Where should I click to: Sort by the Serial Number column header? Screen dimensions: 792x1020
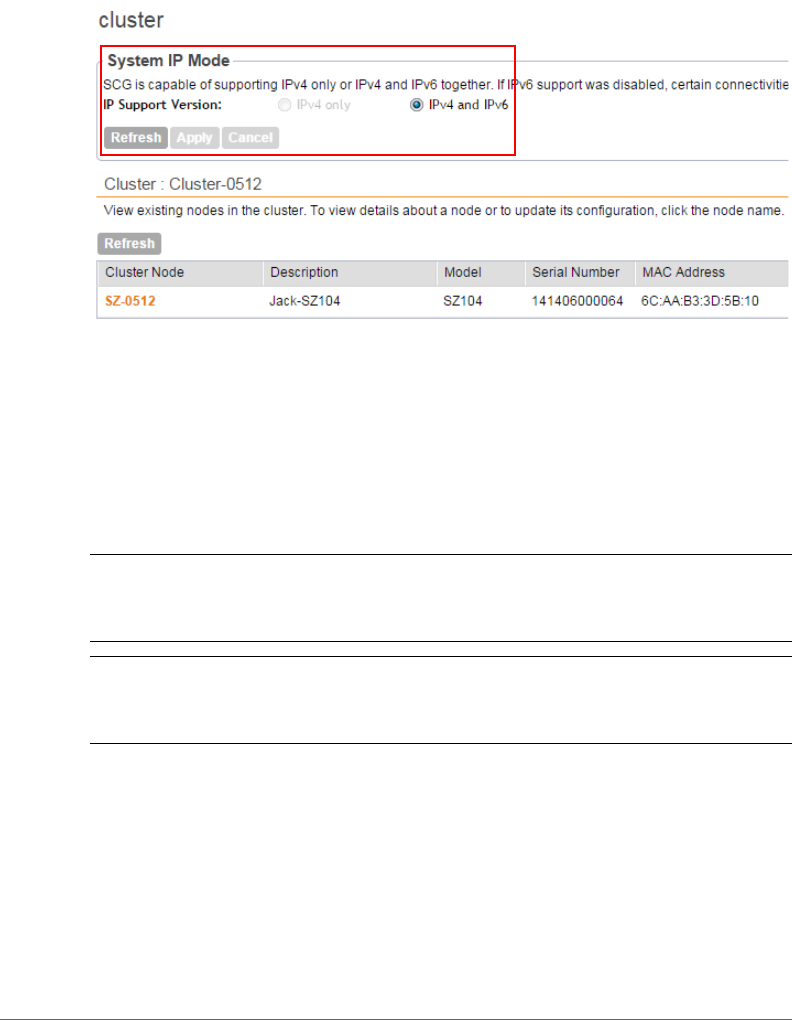pyautogui.click(x=580, y=273)
